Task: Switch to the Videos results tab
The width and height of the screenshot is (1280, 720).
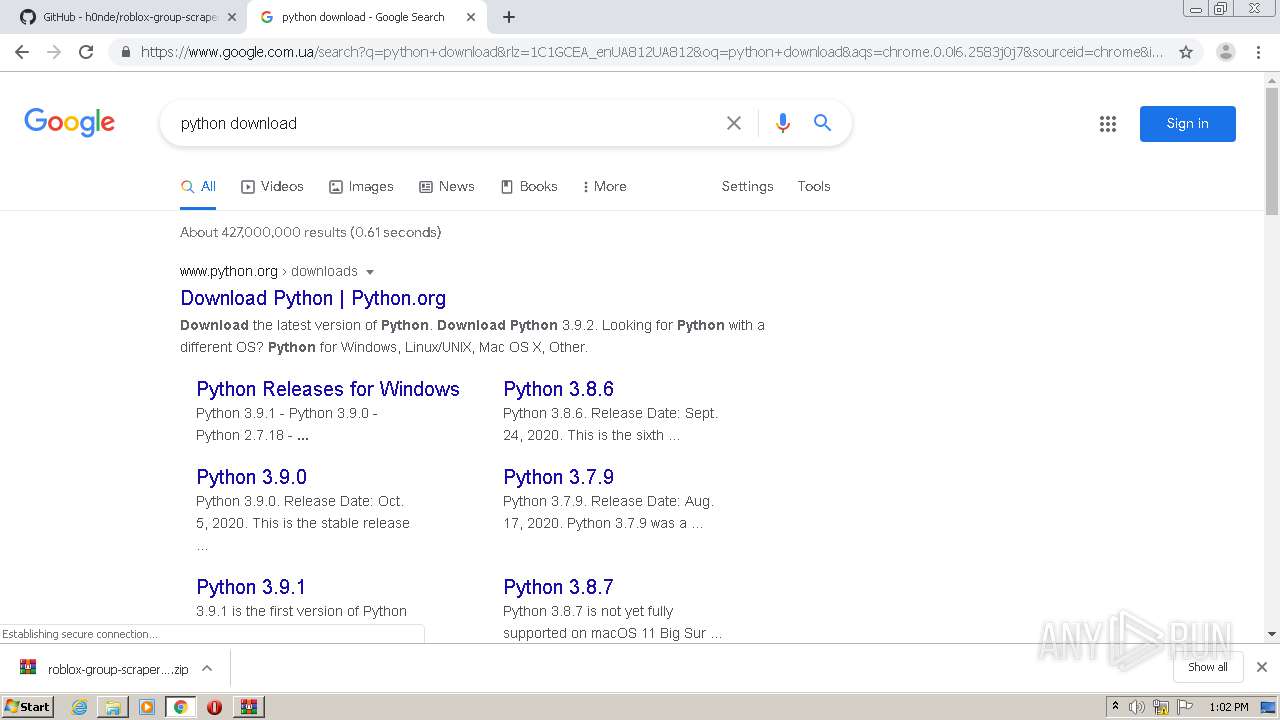Action: tap(272, 186)
